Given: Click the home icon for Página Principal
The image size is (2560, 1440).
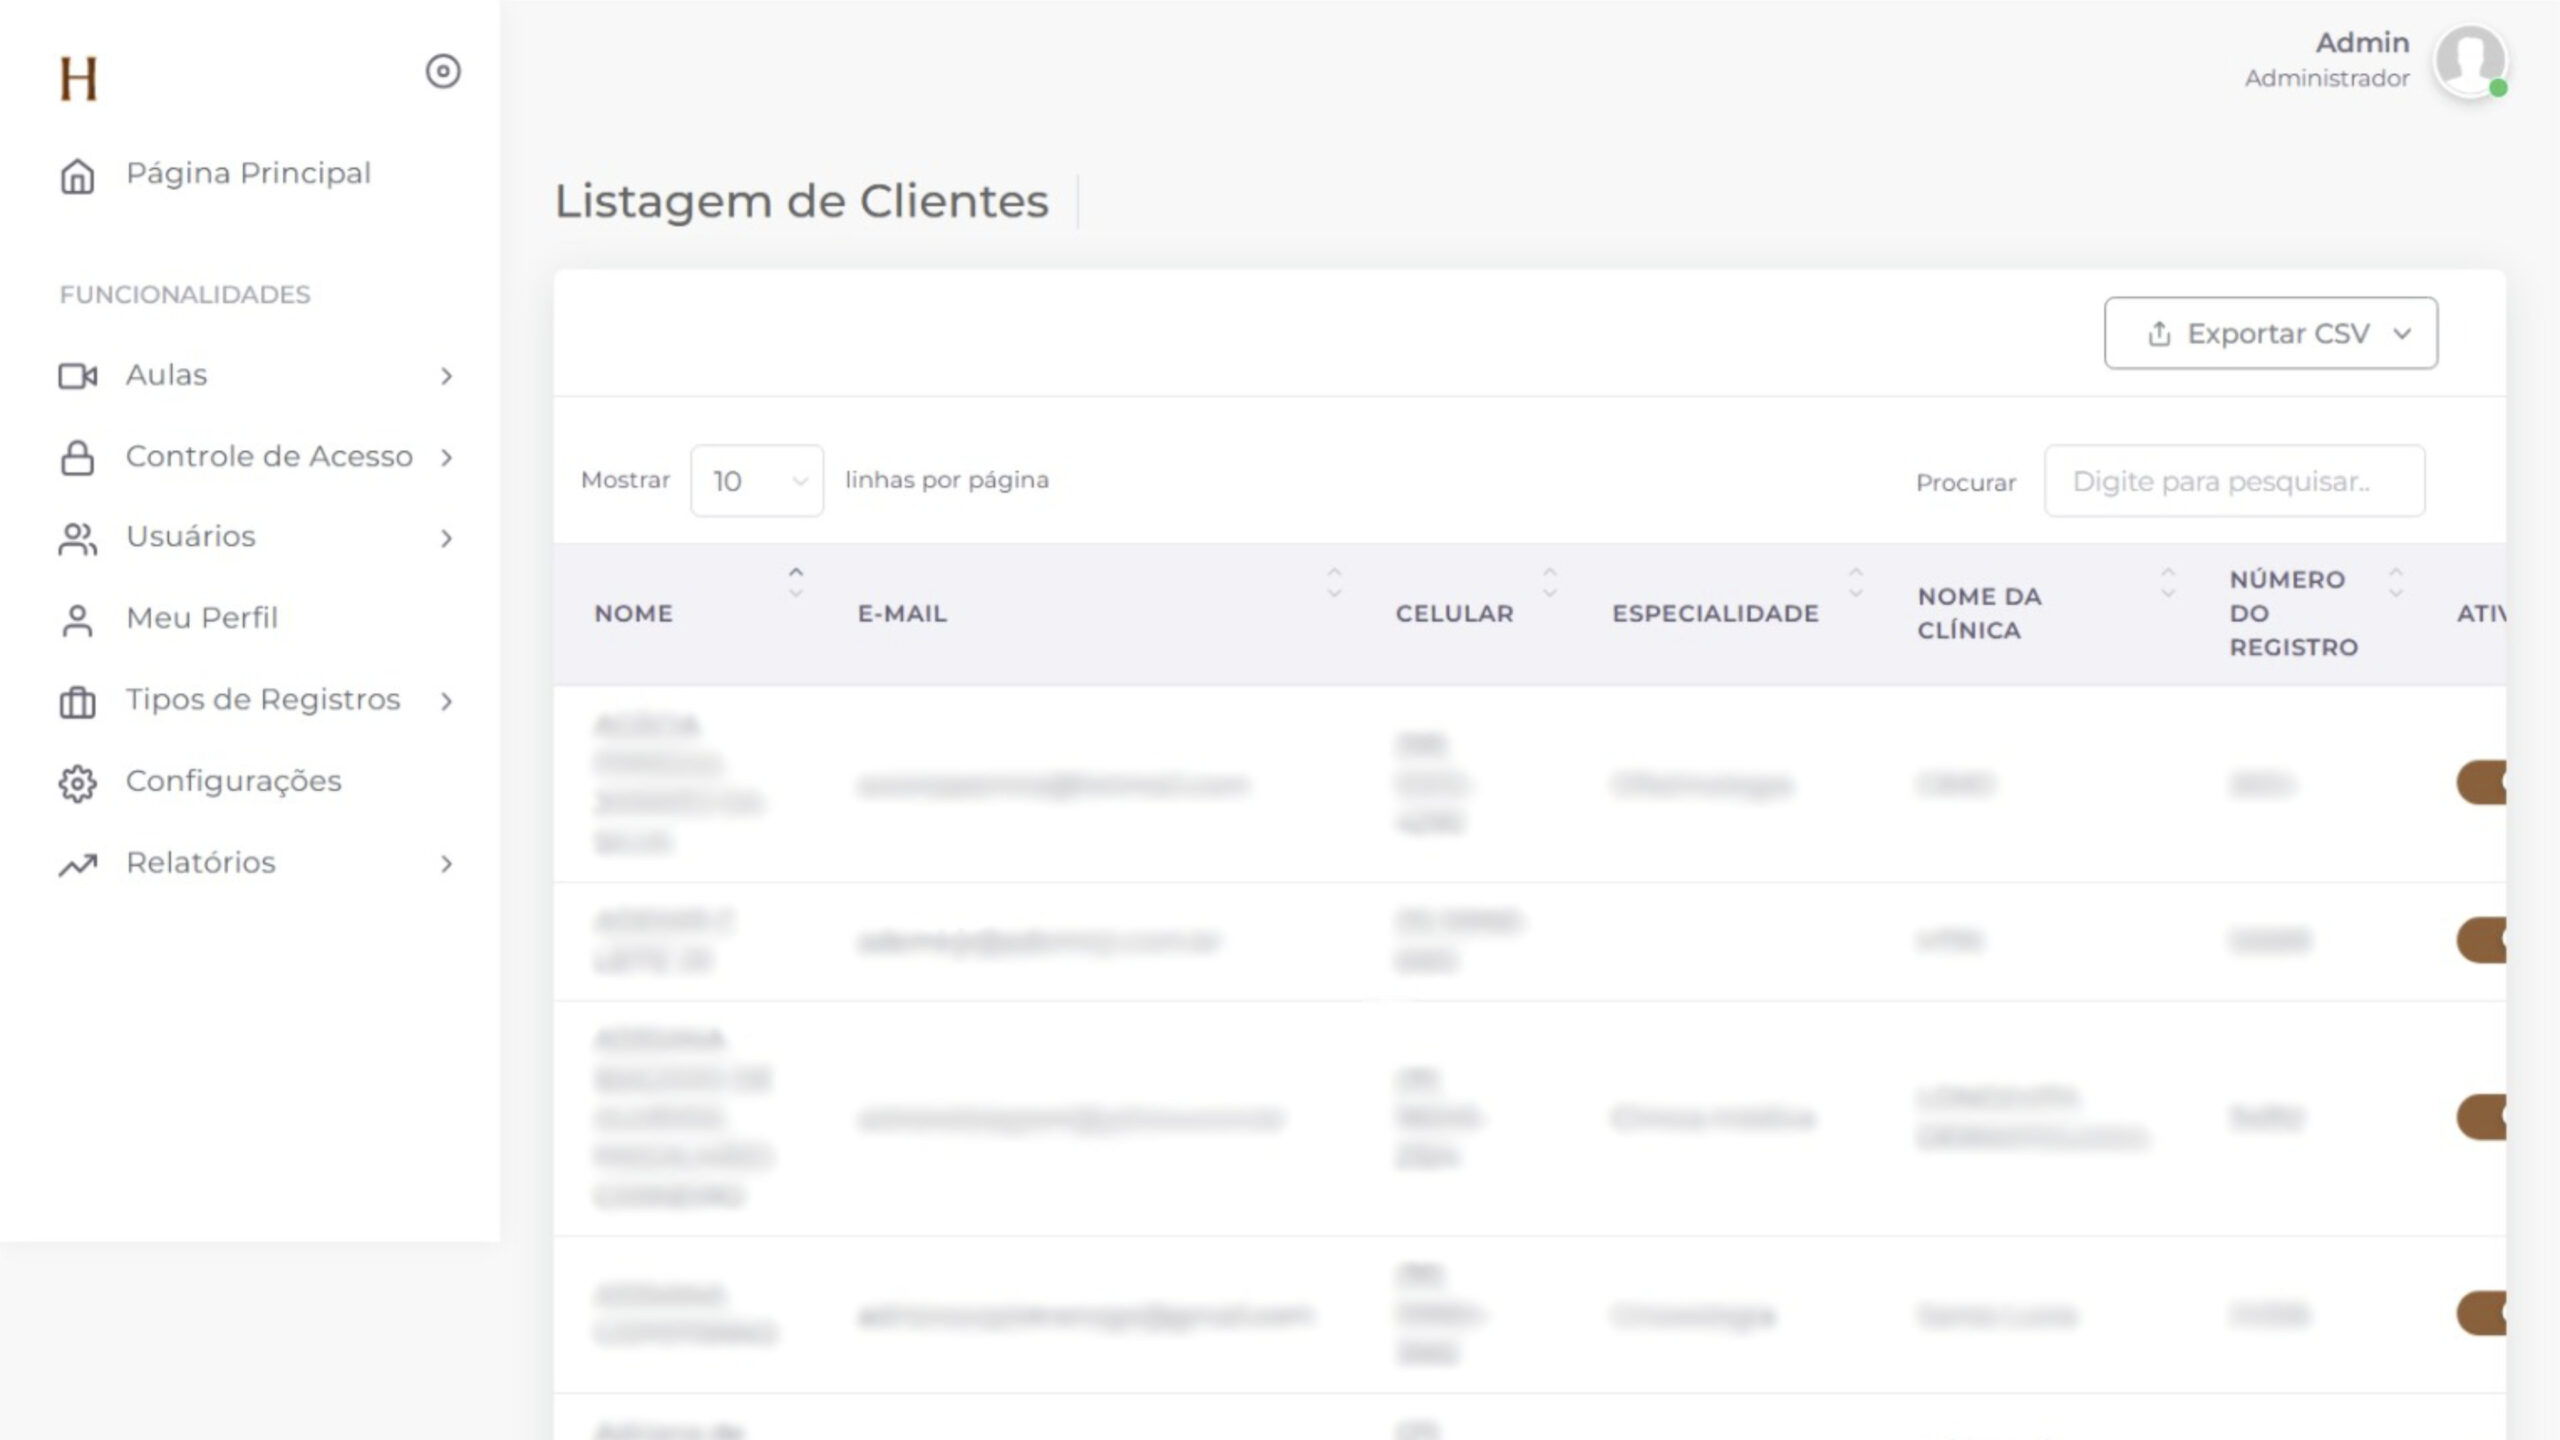Looking at the screenshot, I should click(77, 175).
